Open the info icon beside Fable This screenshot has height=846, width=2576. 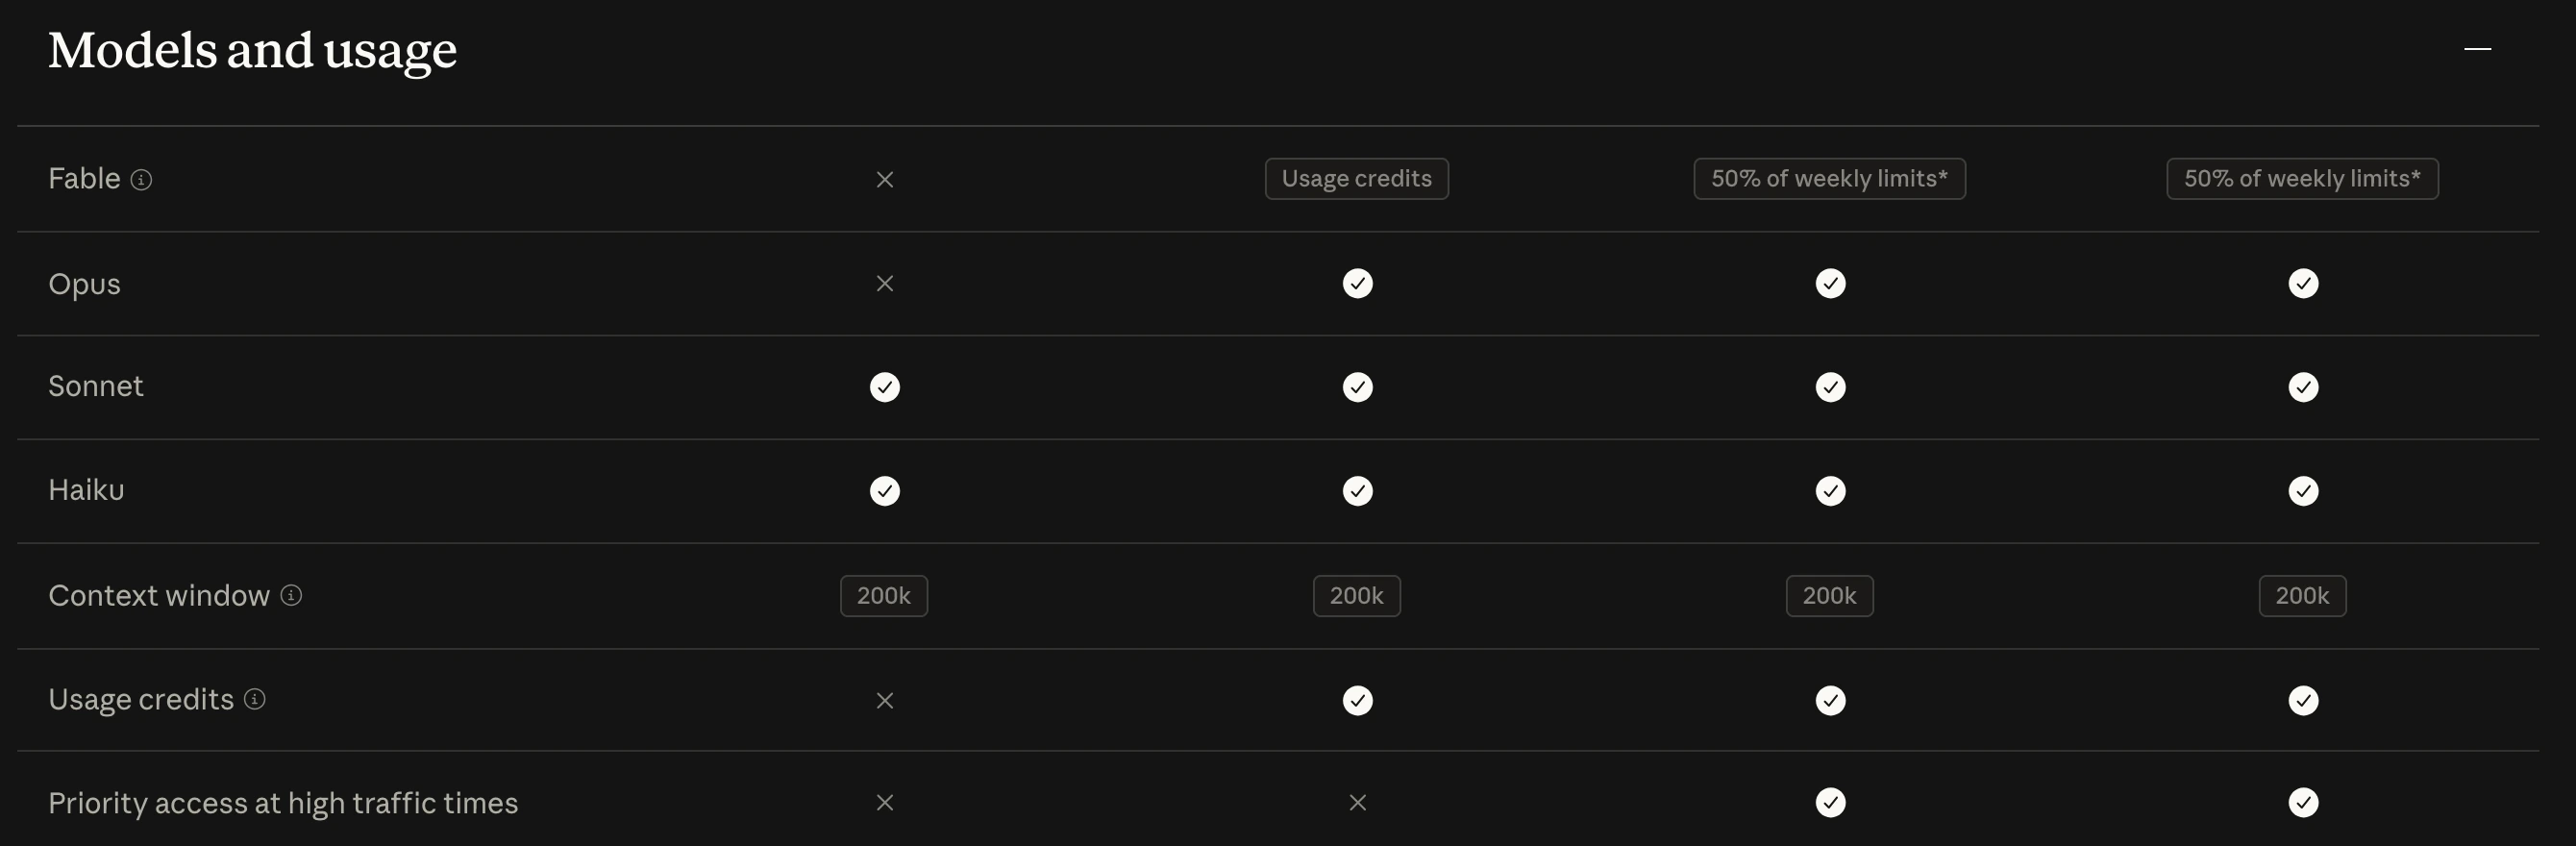[142, 180]
